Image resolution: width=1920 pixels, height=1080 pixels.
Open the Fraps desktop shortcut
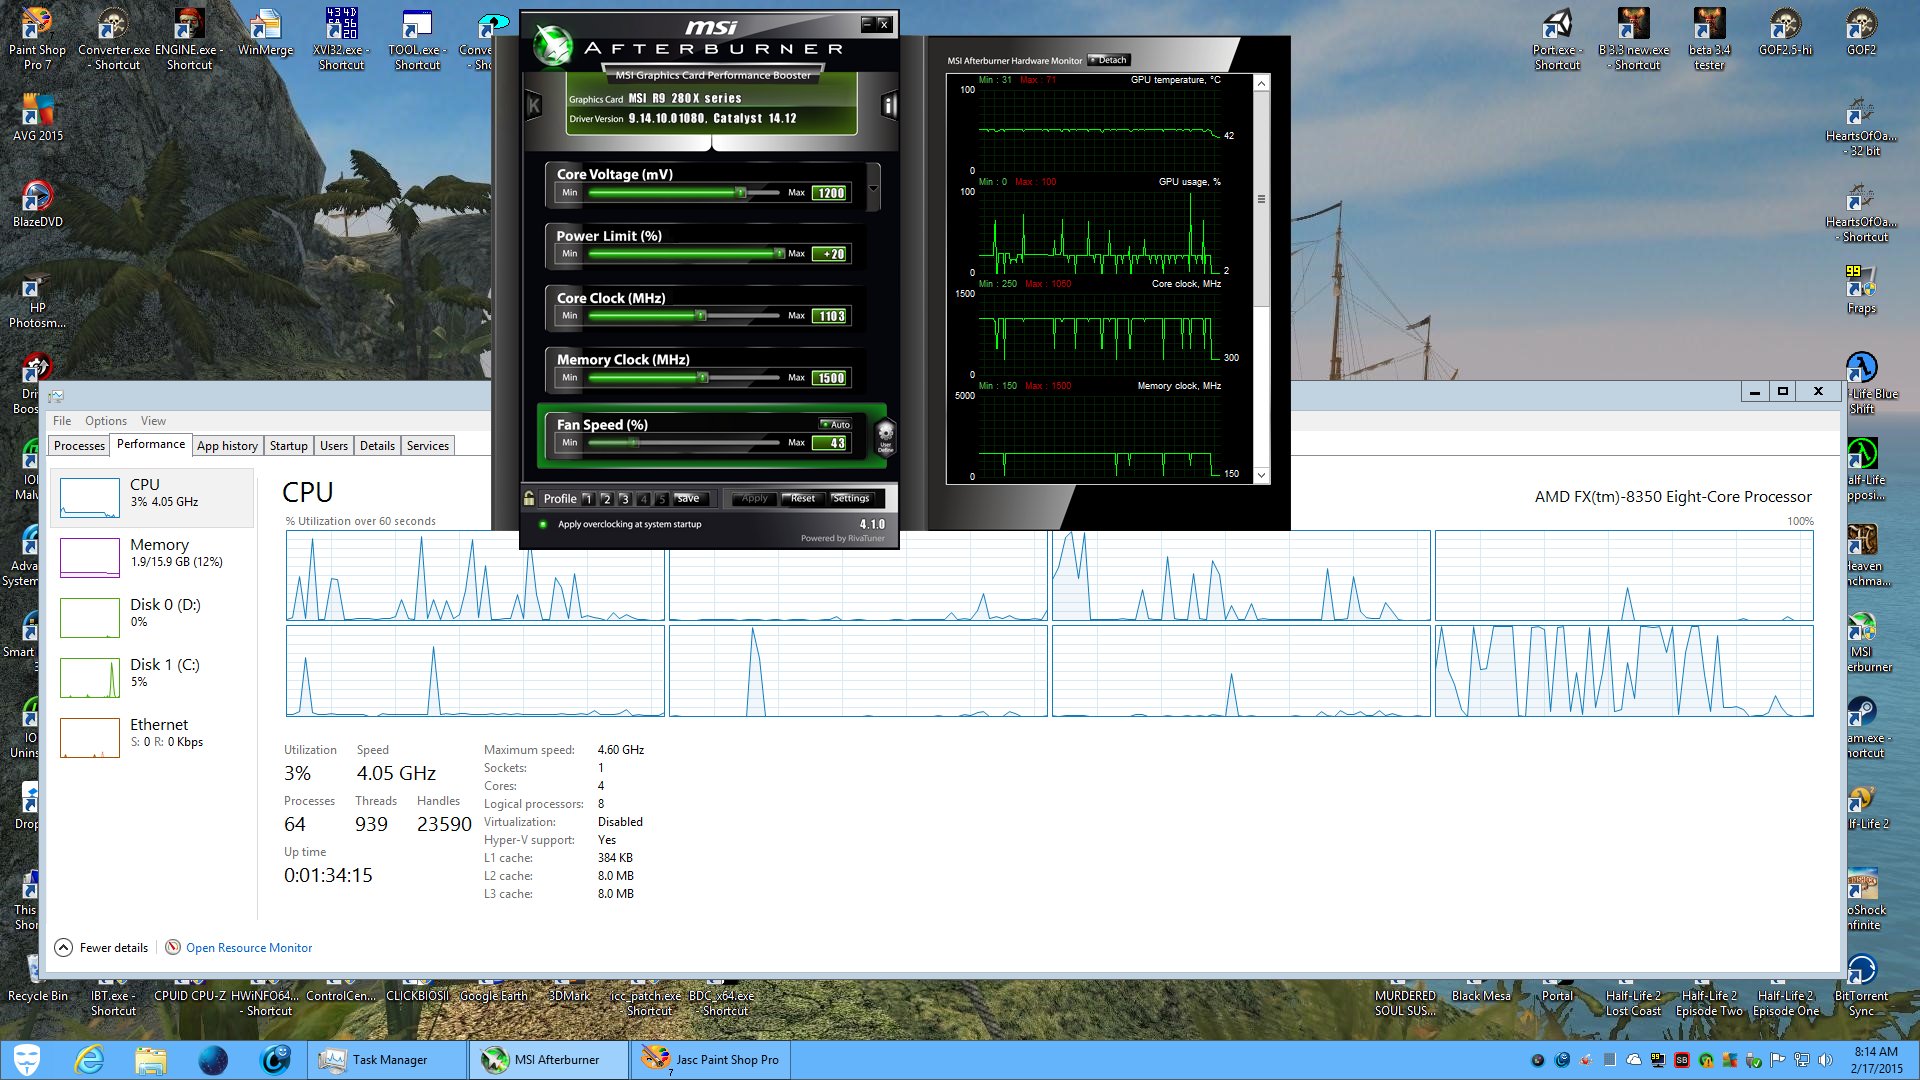coord(1861,290)
